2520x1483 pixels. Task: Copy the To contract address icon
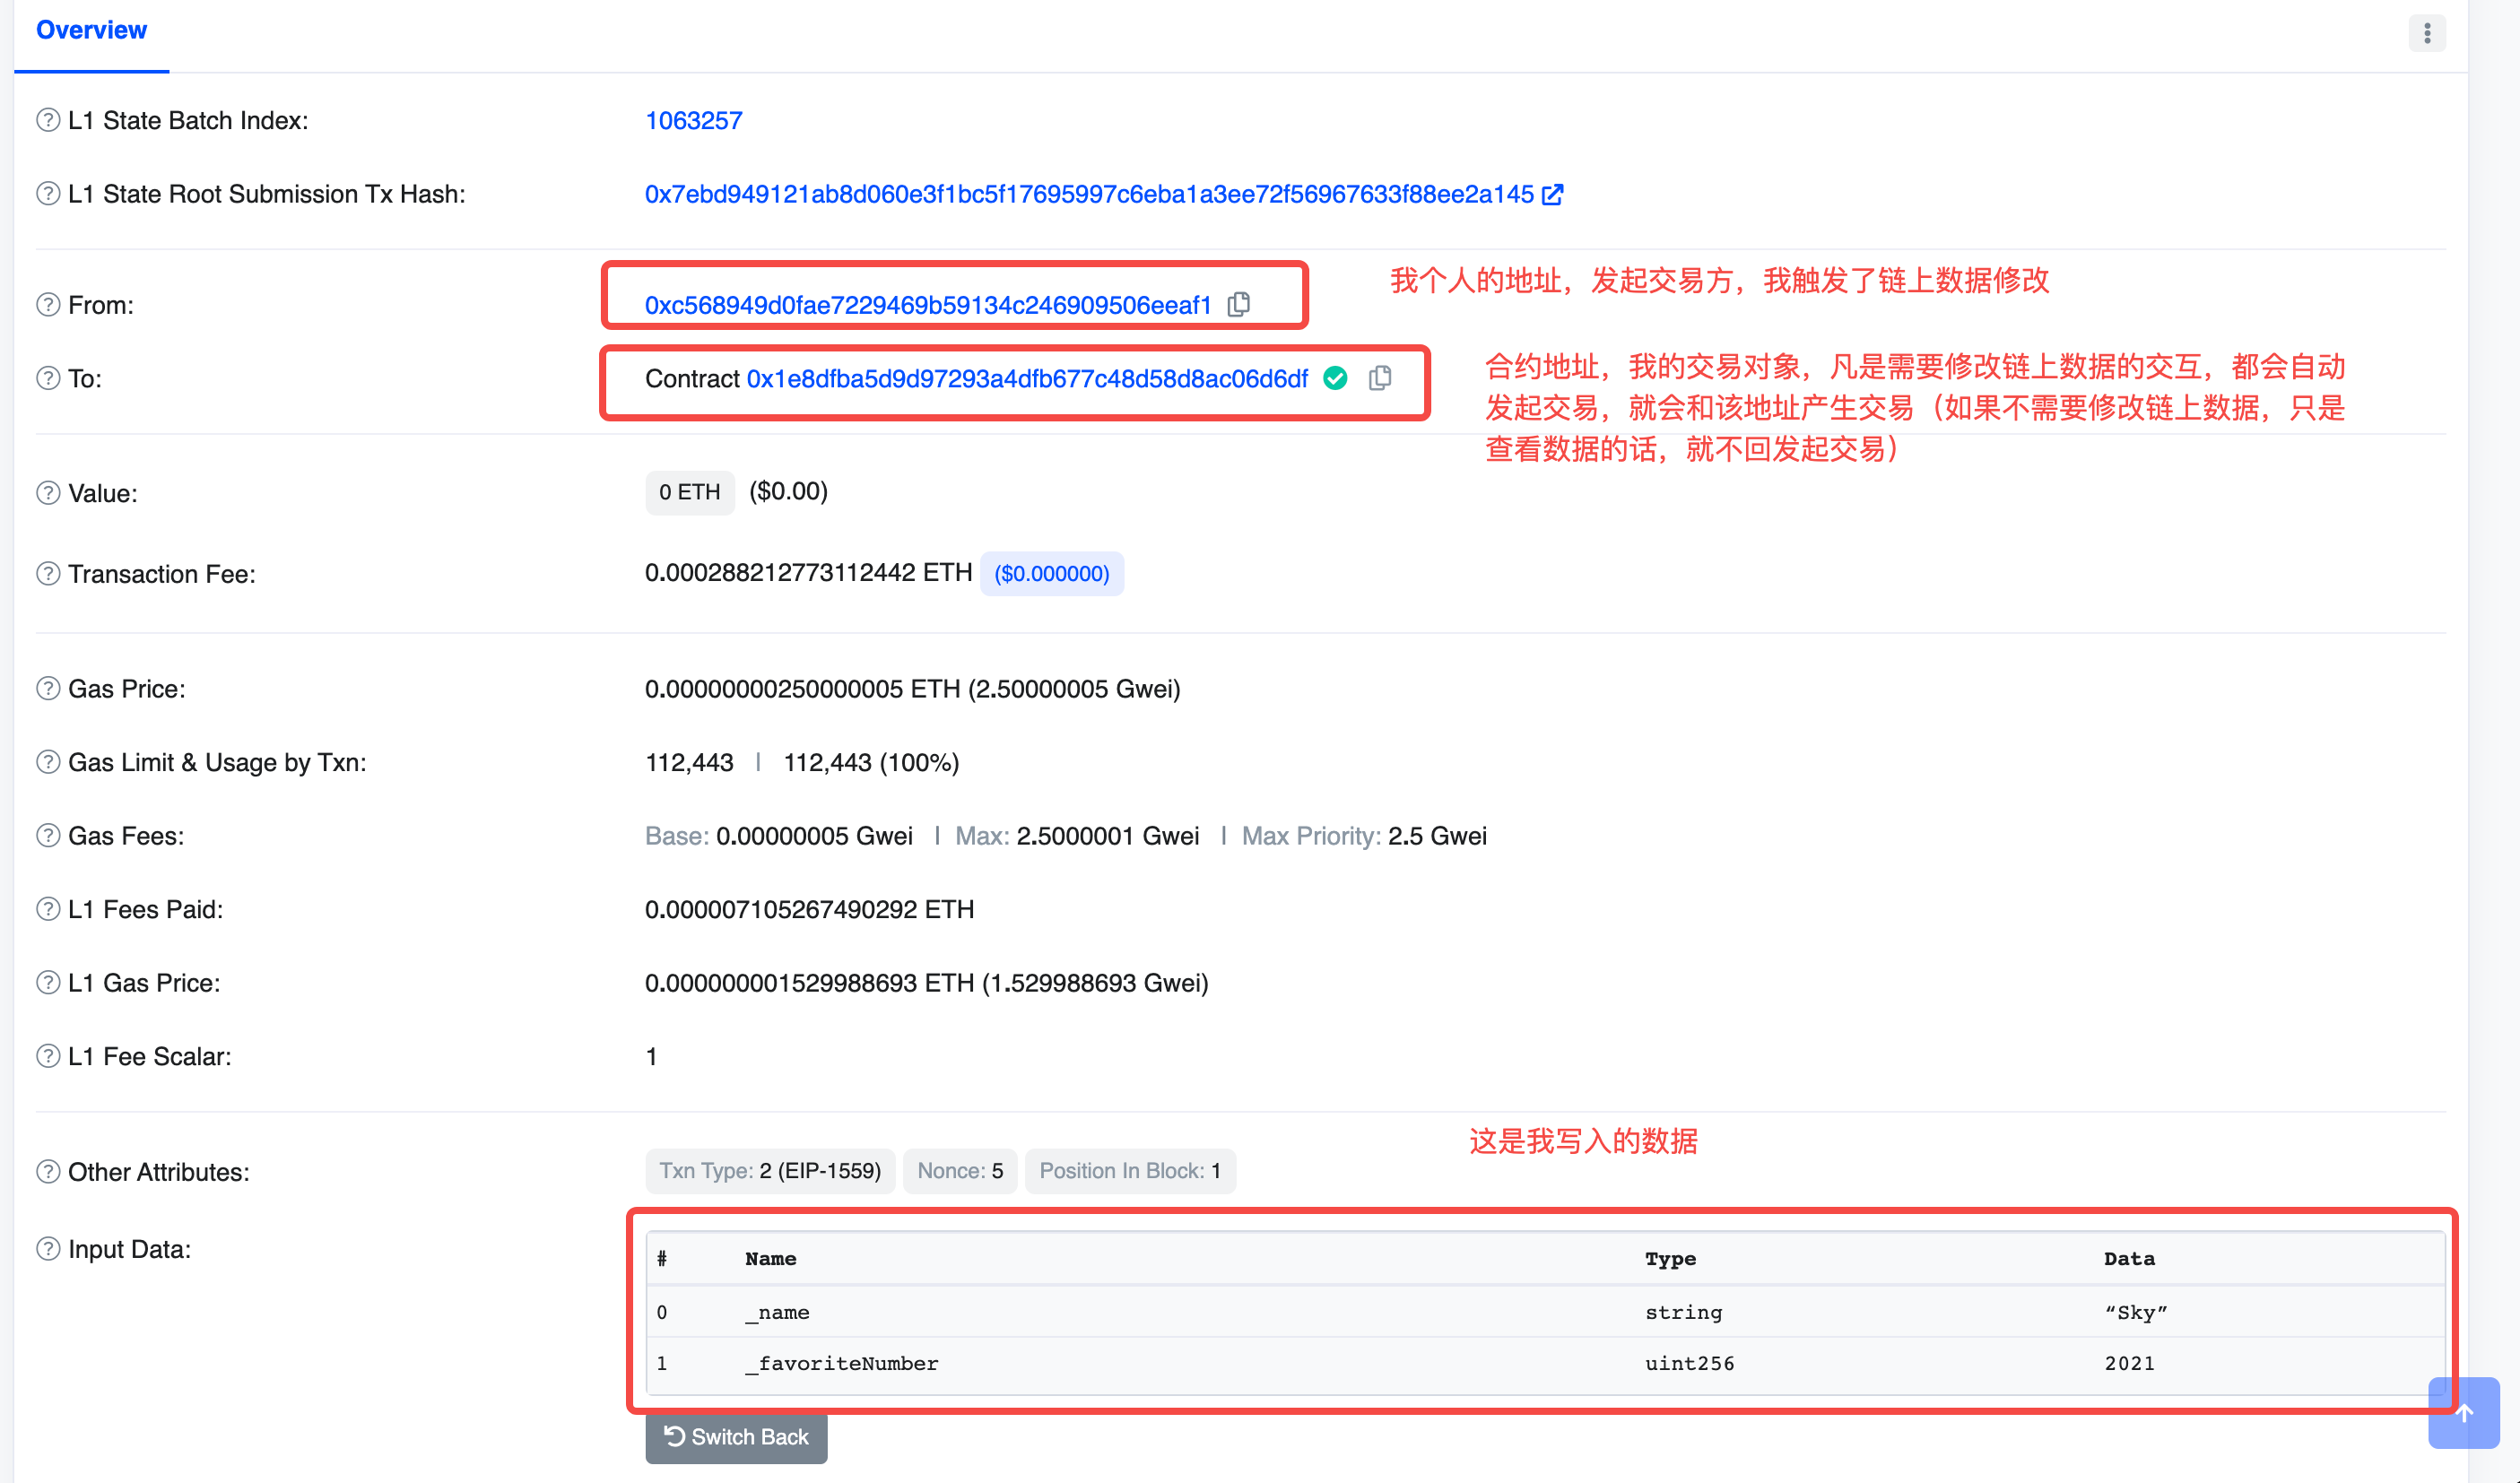[1380, 378]
